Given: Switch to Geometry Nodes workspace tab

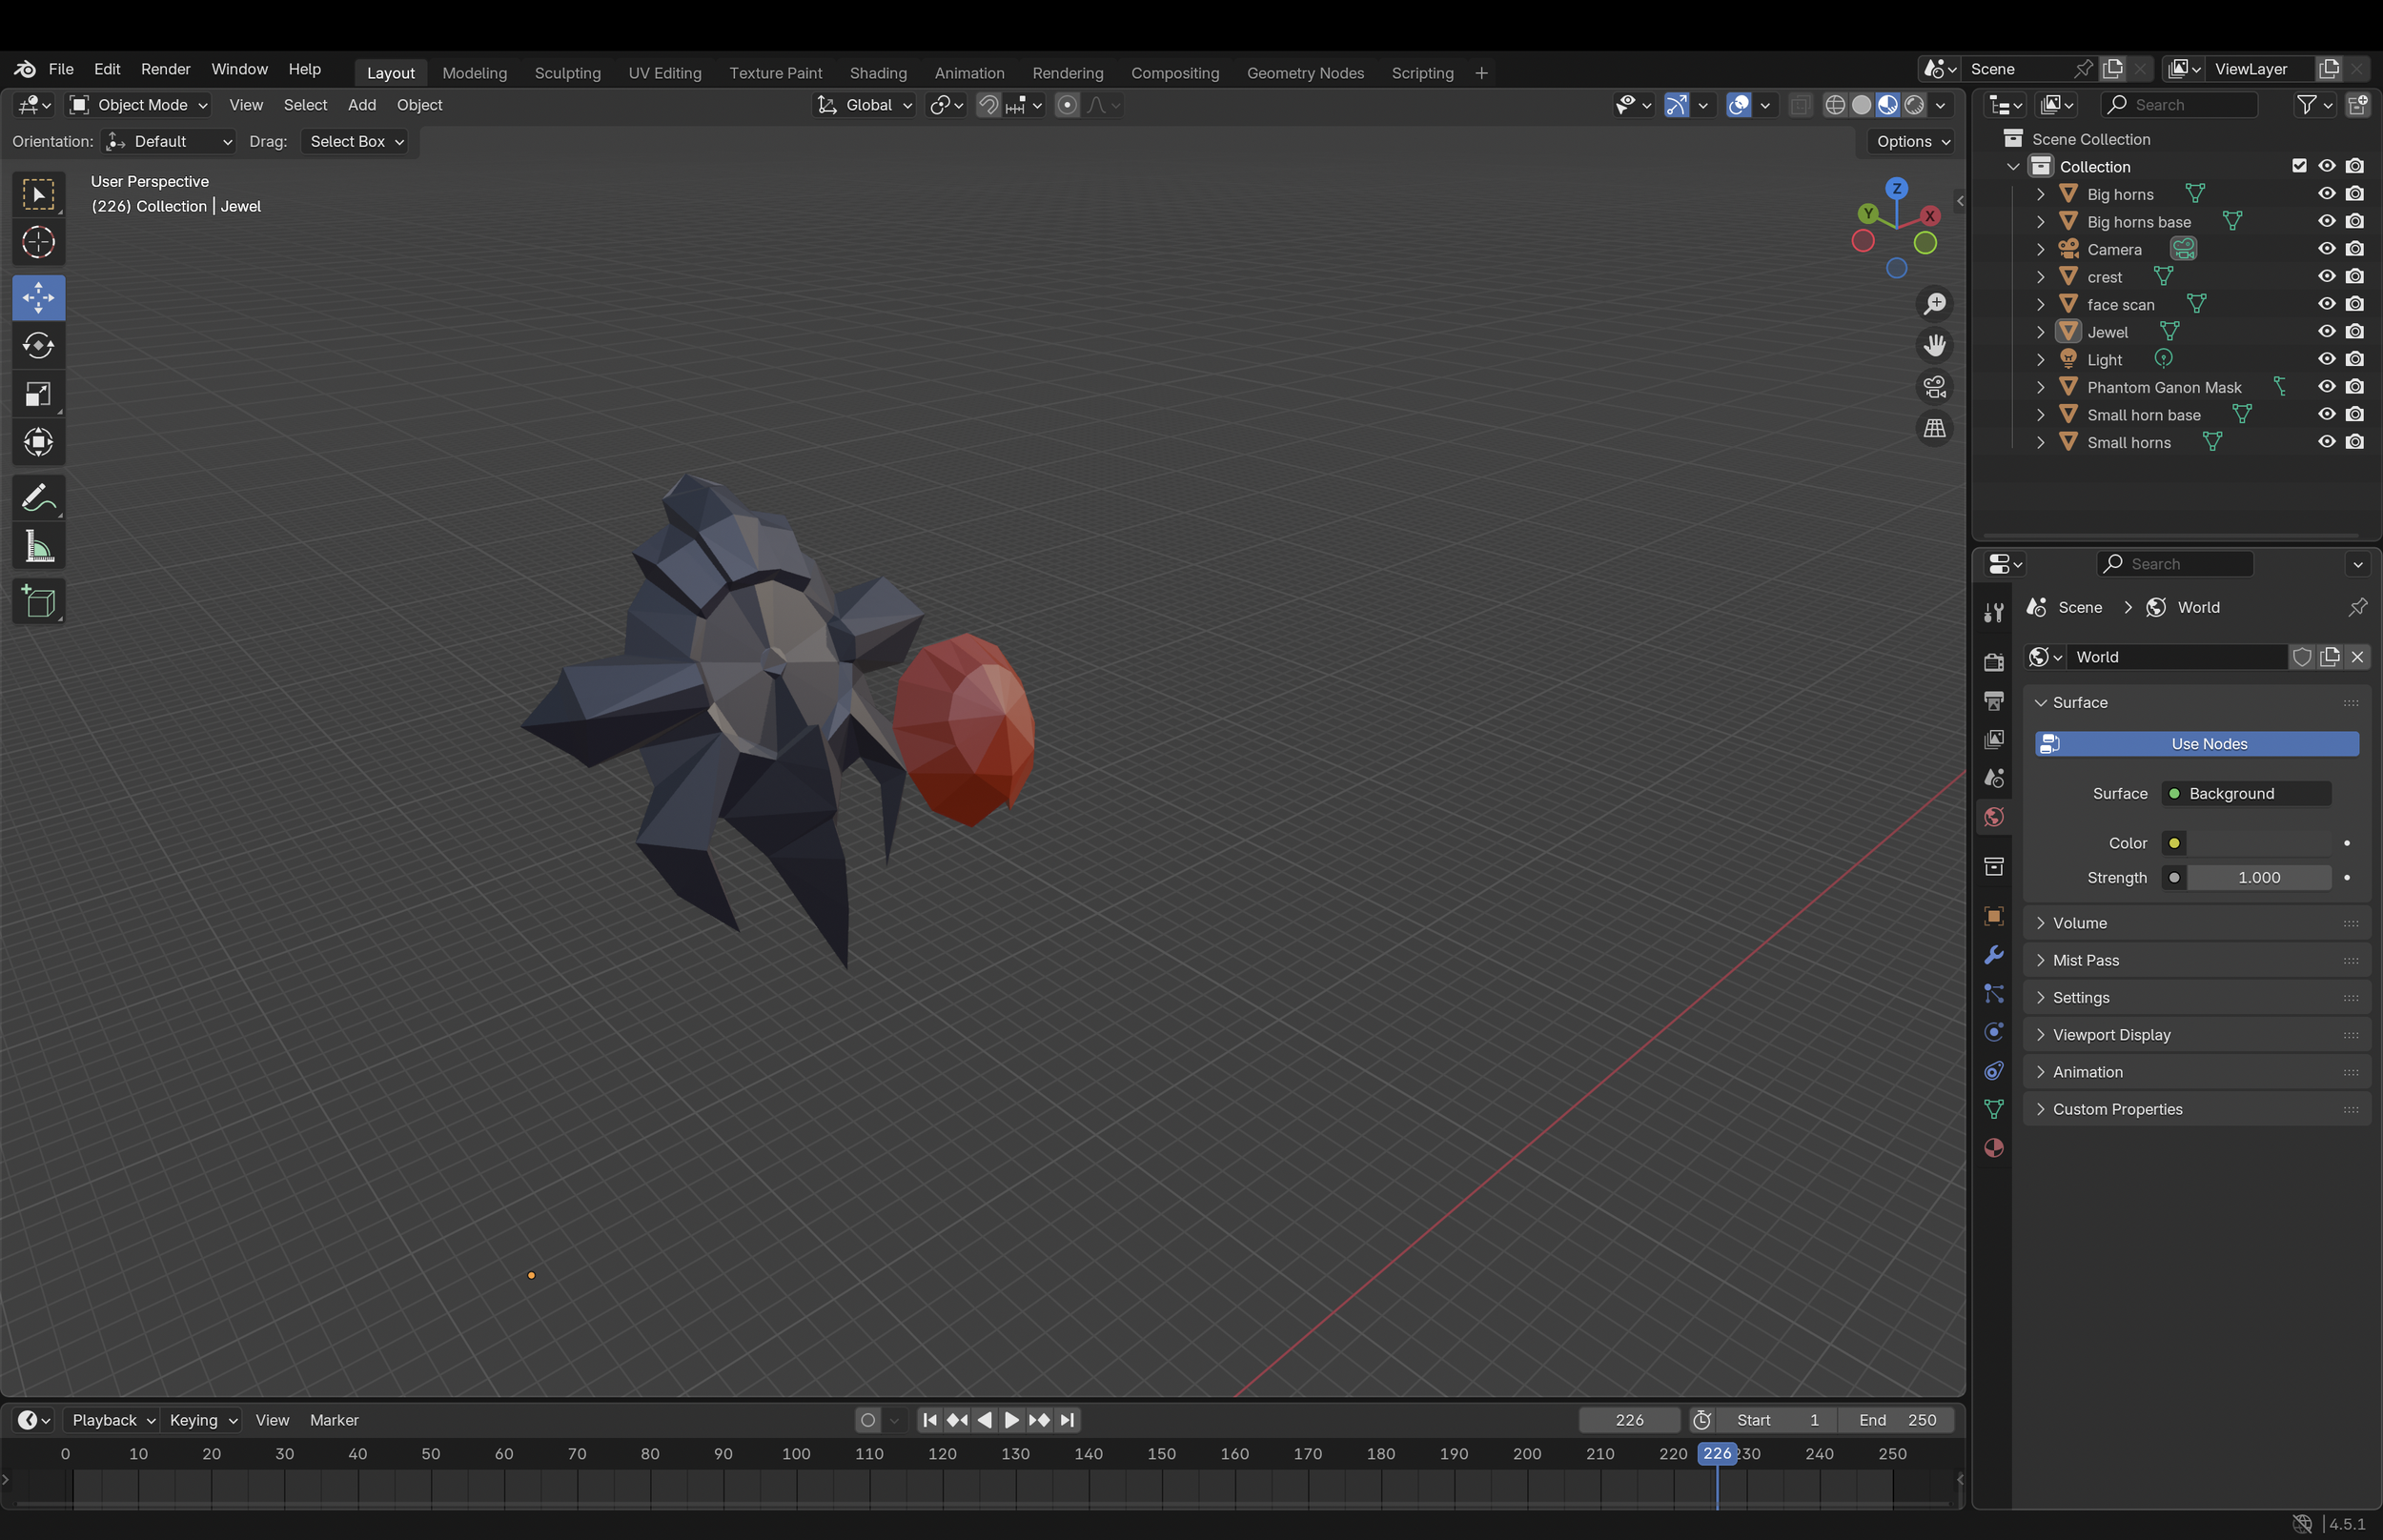Looking at the screenshot, I should (1305, 73).
